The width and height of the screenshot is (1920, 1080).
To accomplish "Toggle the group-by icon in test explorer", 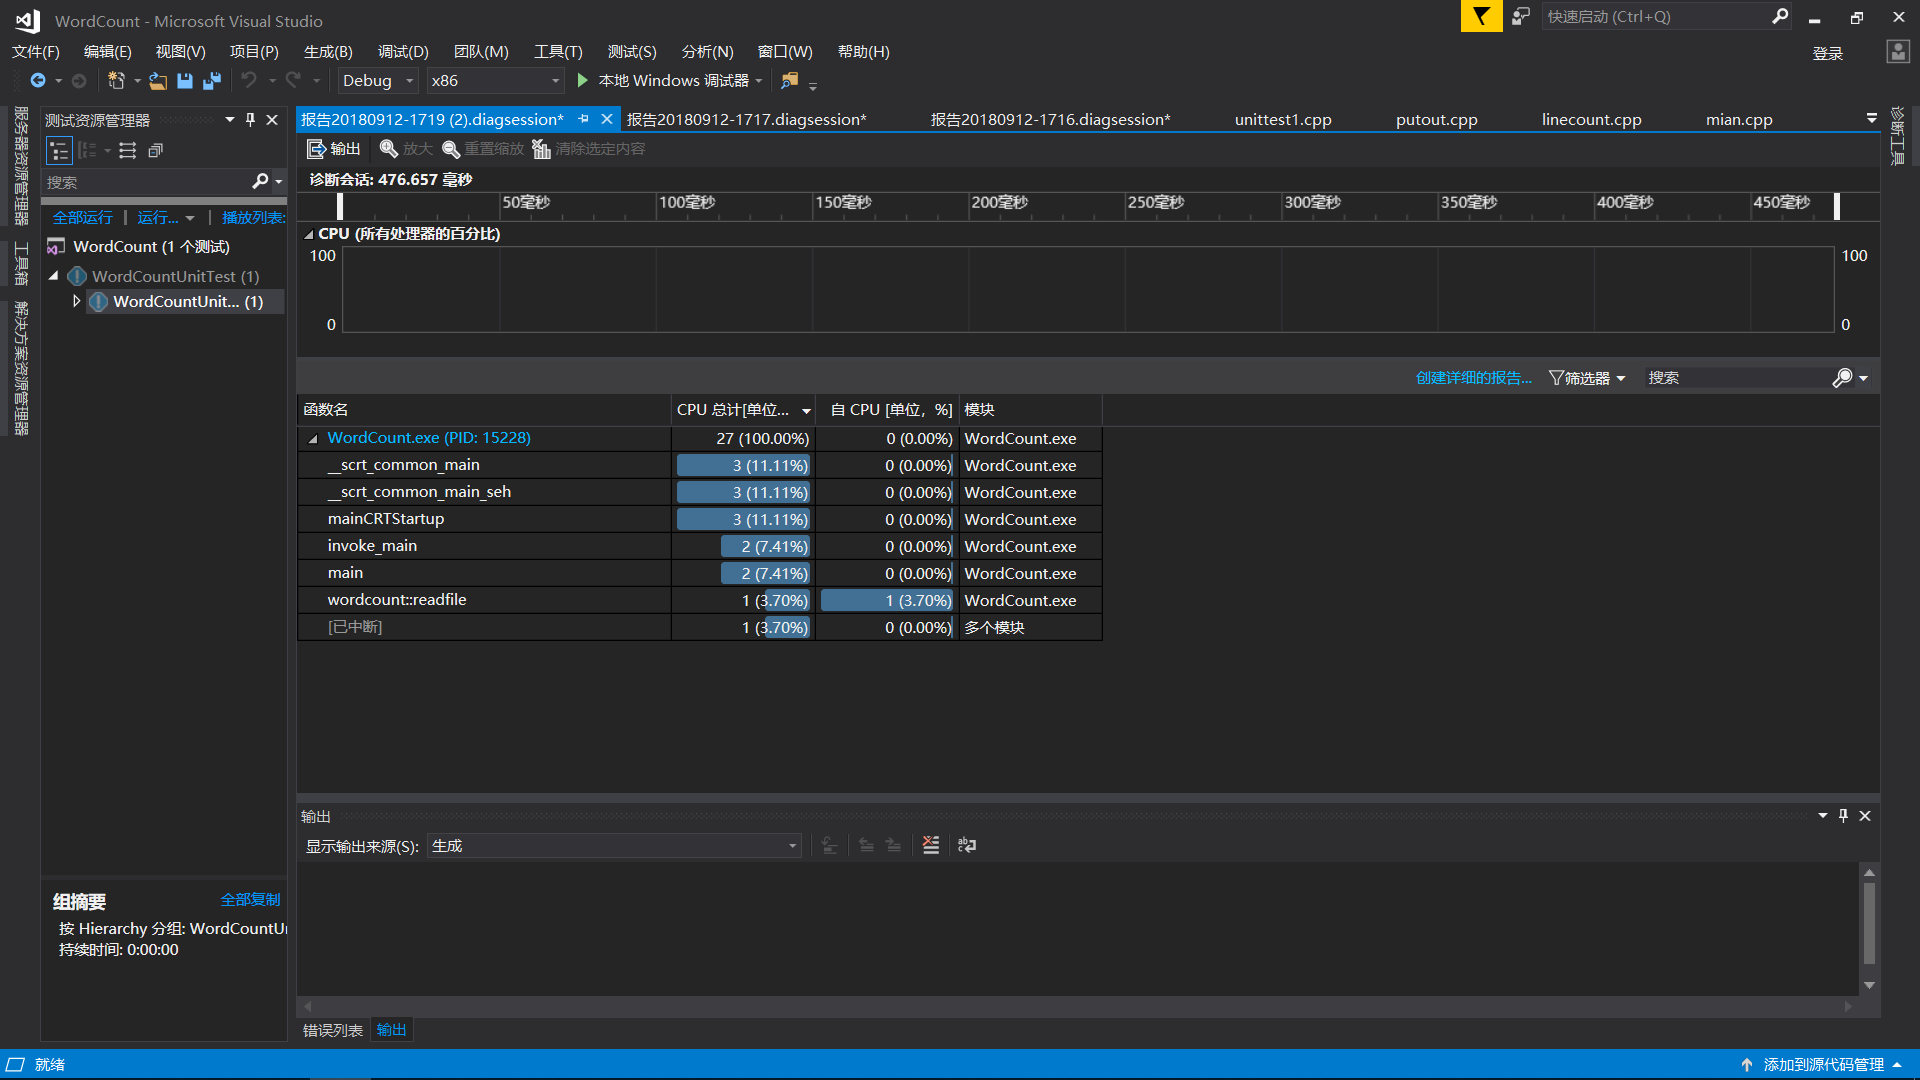I will click(x=88, y=151).
